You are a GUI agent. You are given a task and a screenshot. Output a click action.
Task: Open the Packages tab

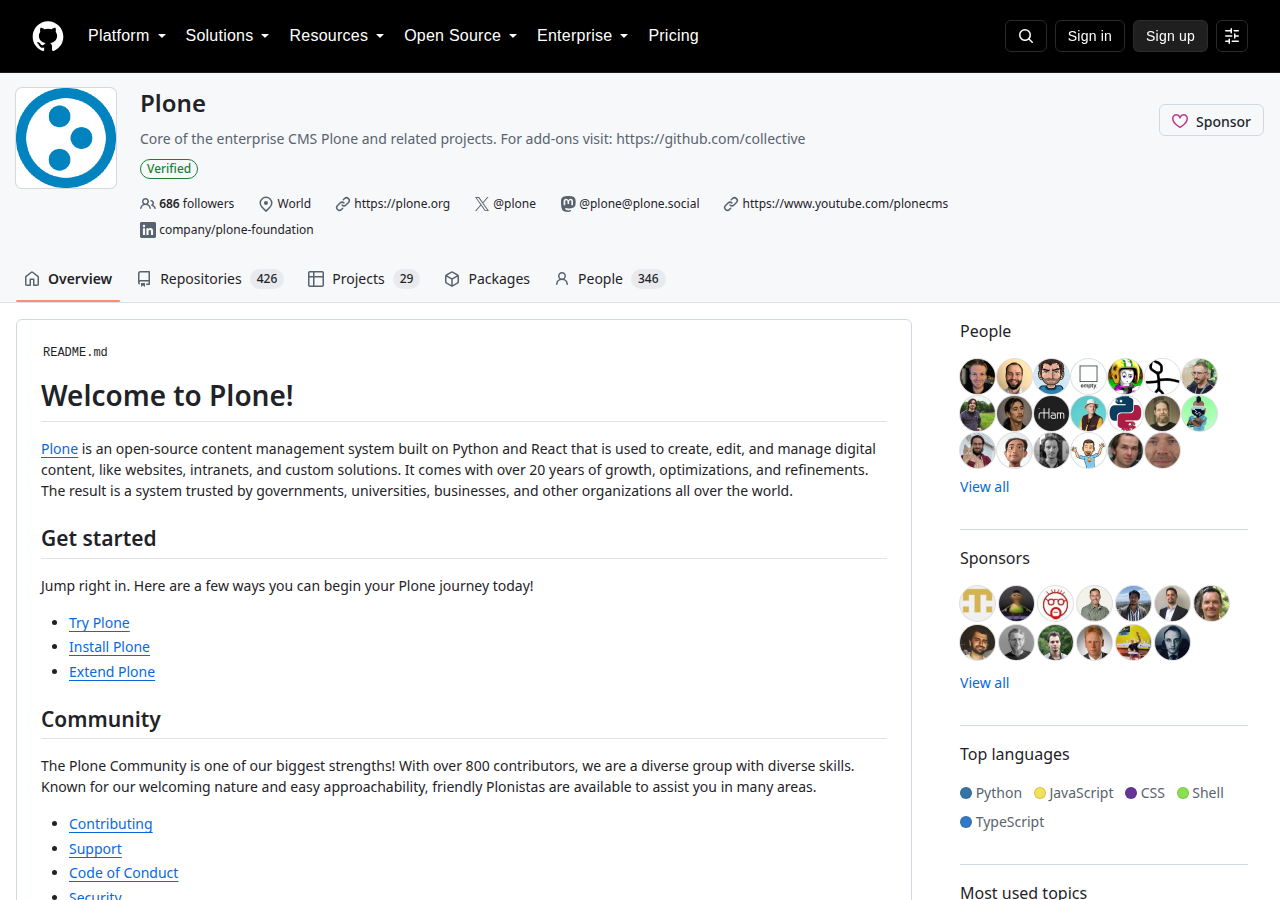pos(487,279)
